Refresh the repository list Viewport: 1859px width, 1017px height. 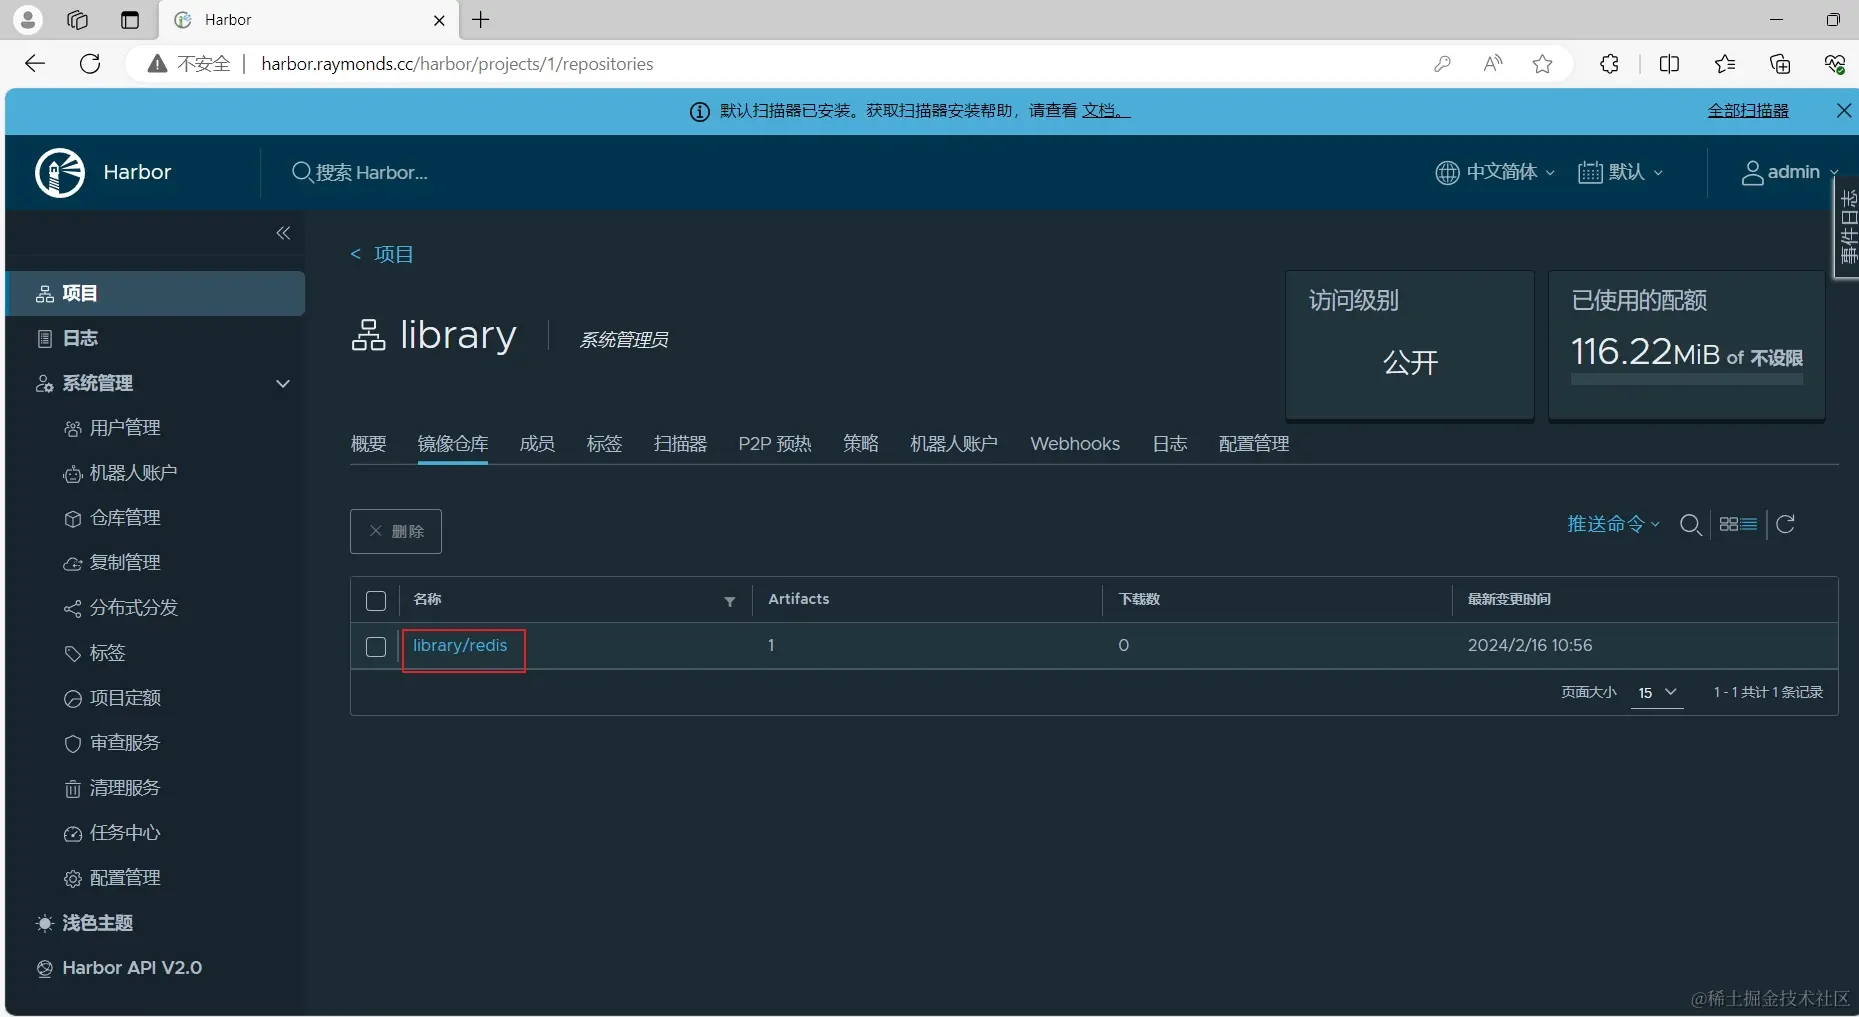pyautogui.click(x=1785, y=524)
